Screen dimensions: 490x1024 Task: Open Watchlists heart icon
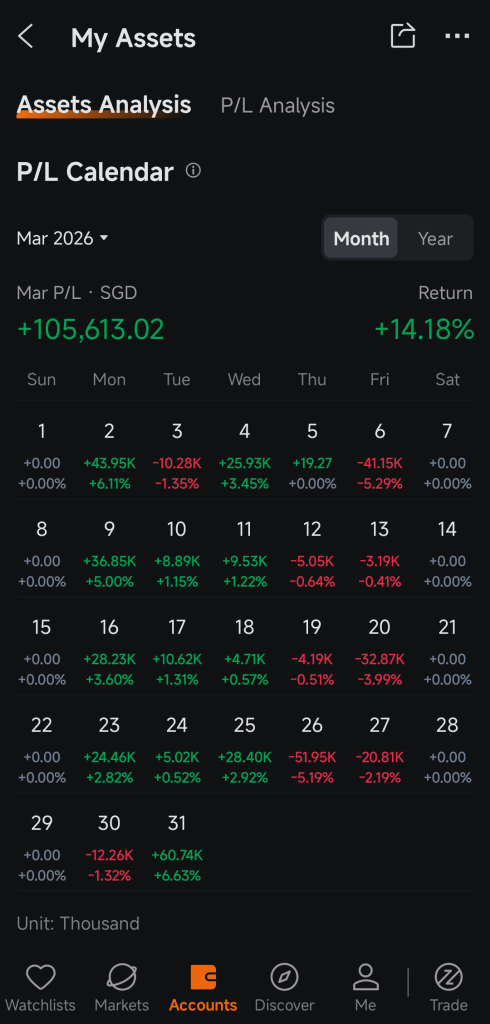(41, 978)
